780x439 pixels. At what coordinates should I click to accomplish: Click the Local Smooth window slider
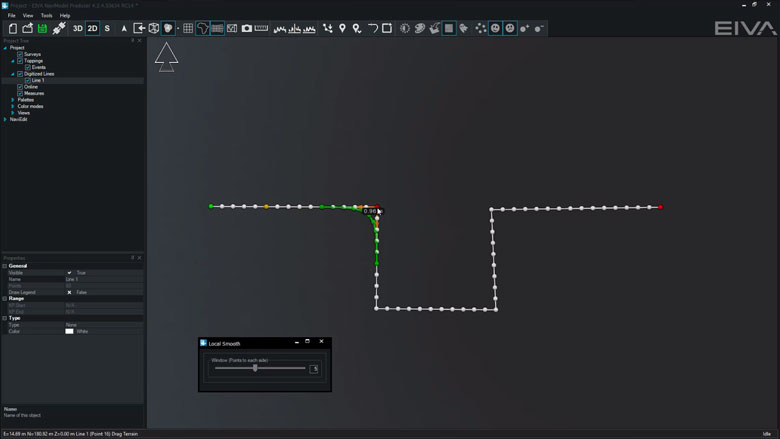point(256,368)
